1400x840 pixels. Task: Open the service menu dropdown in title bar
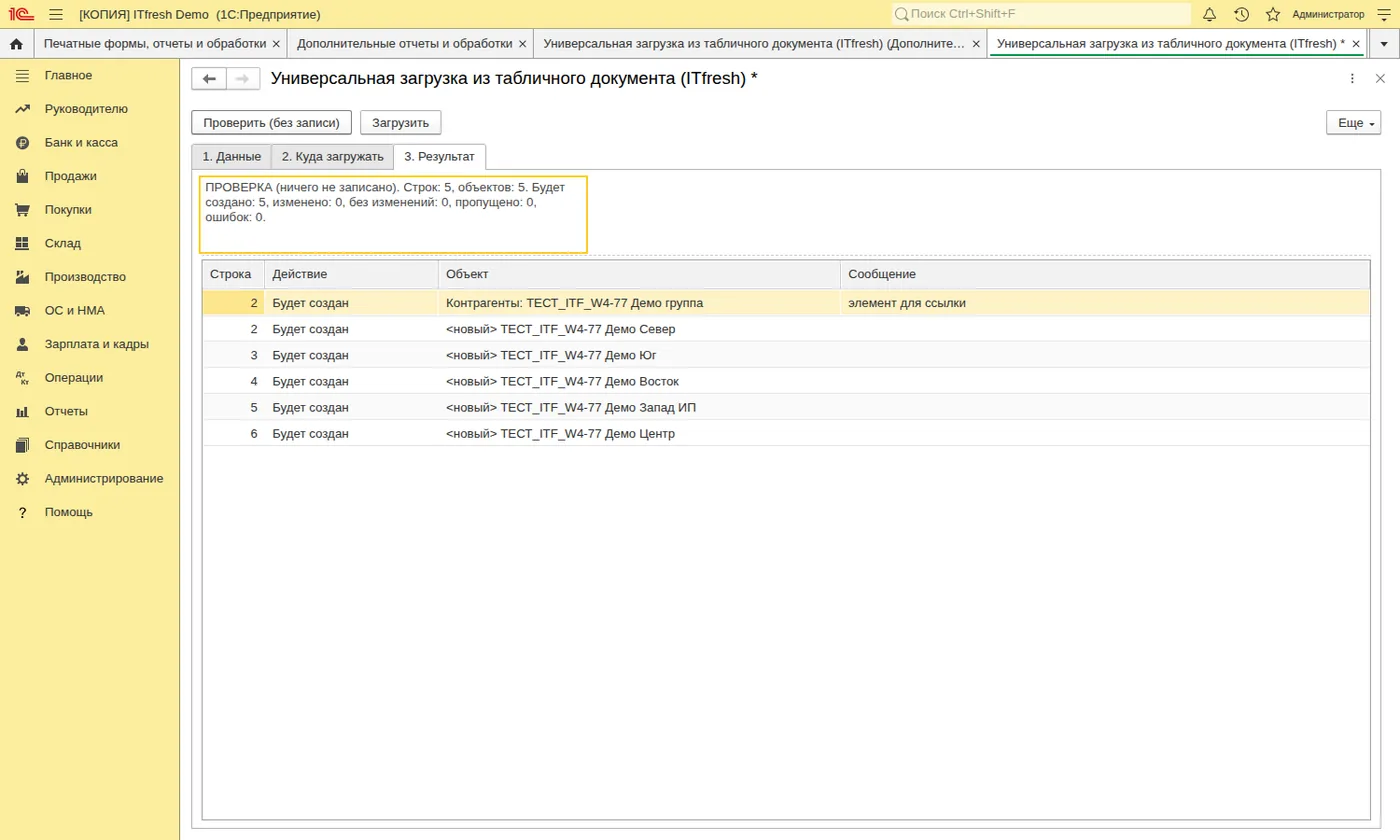coord(1384,14)
